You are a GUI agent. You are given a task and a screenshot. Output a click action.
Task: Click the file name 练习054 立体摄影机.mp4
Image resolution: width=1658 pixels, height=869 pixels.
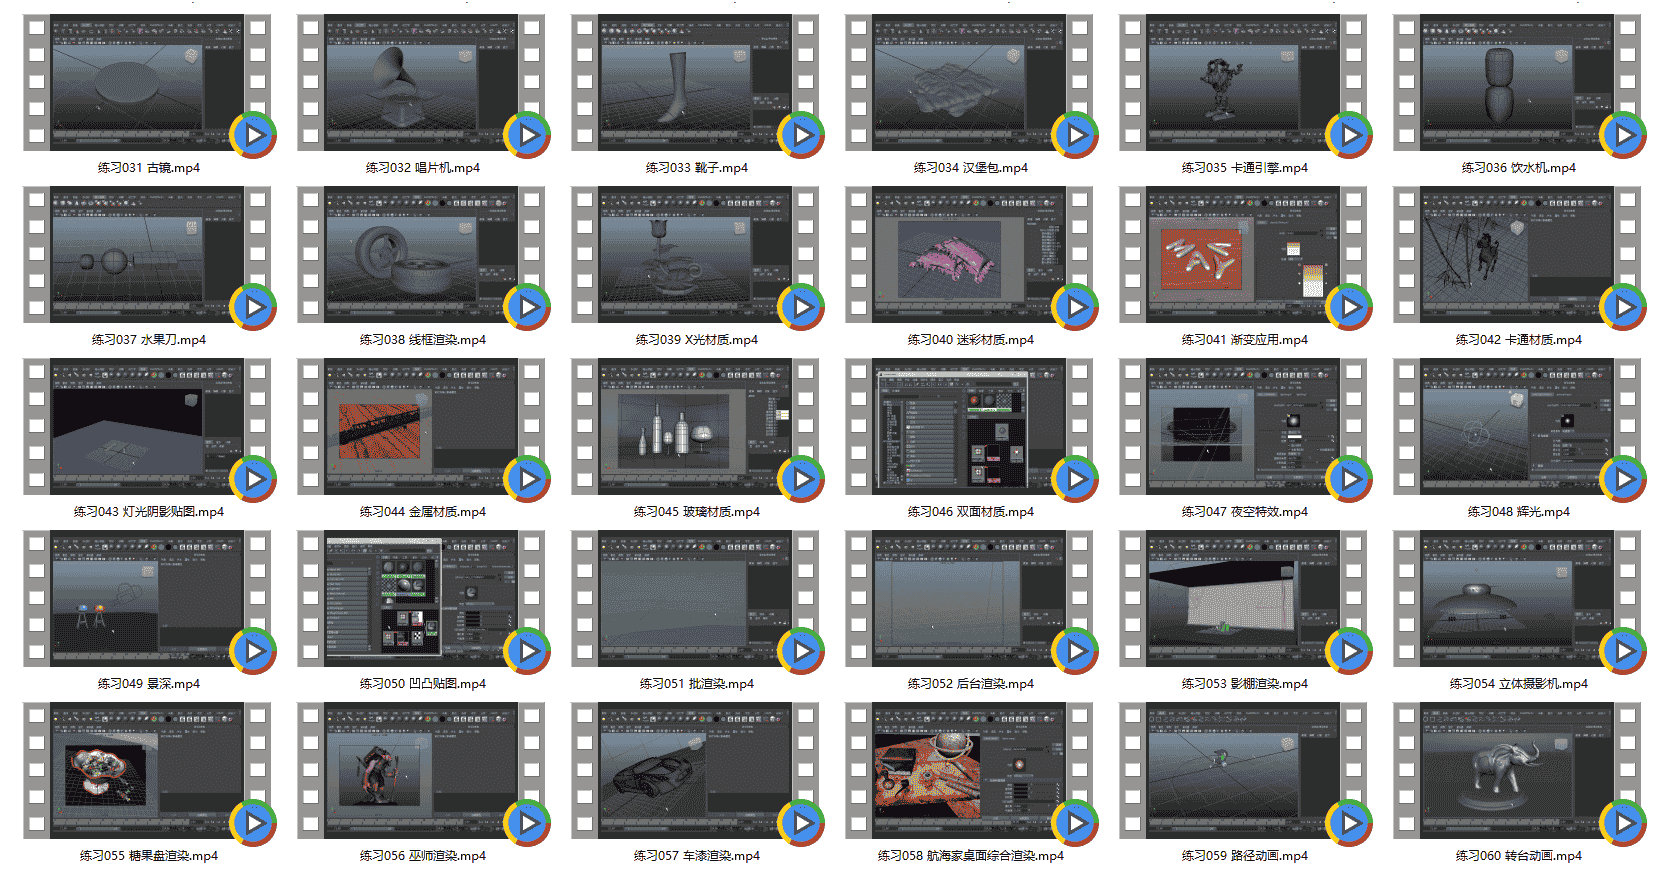[1519, 684]
